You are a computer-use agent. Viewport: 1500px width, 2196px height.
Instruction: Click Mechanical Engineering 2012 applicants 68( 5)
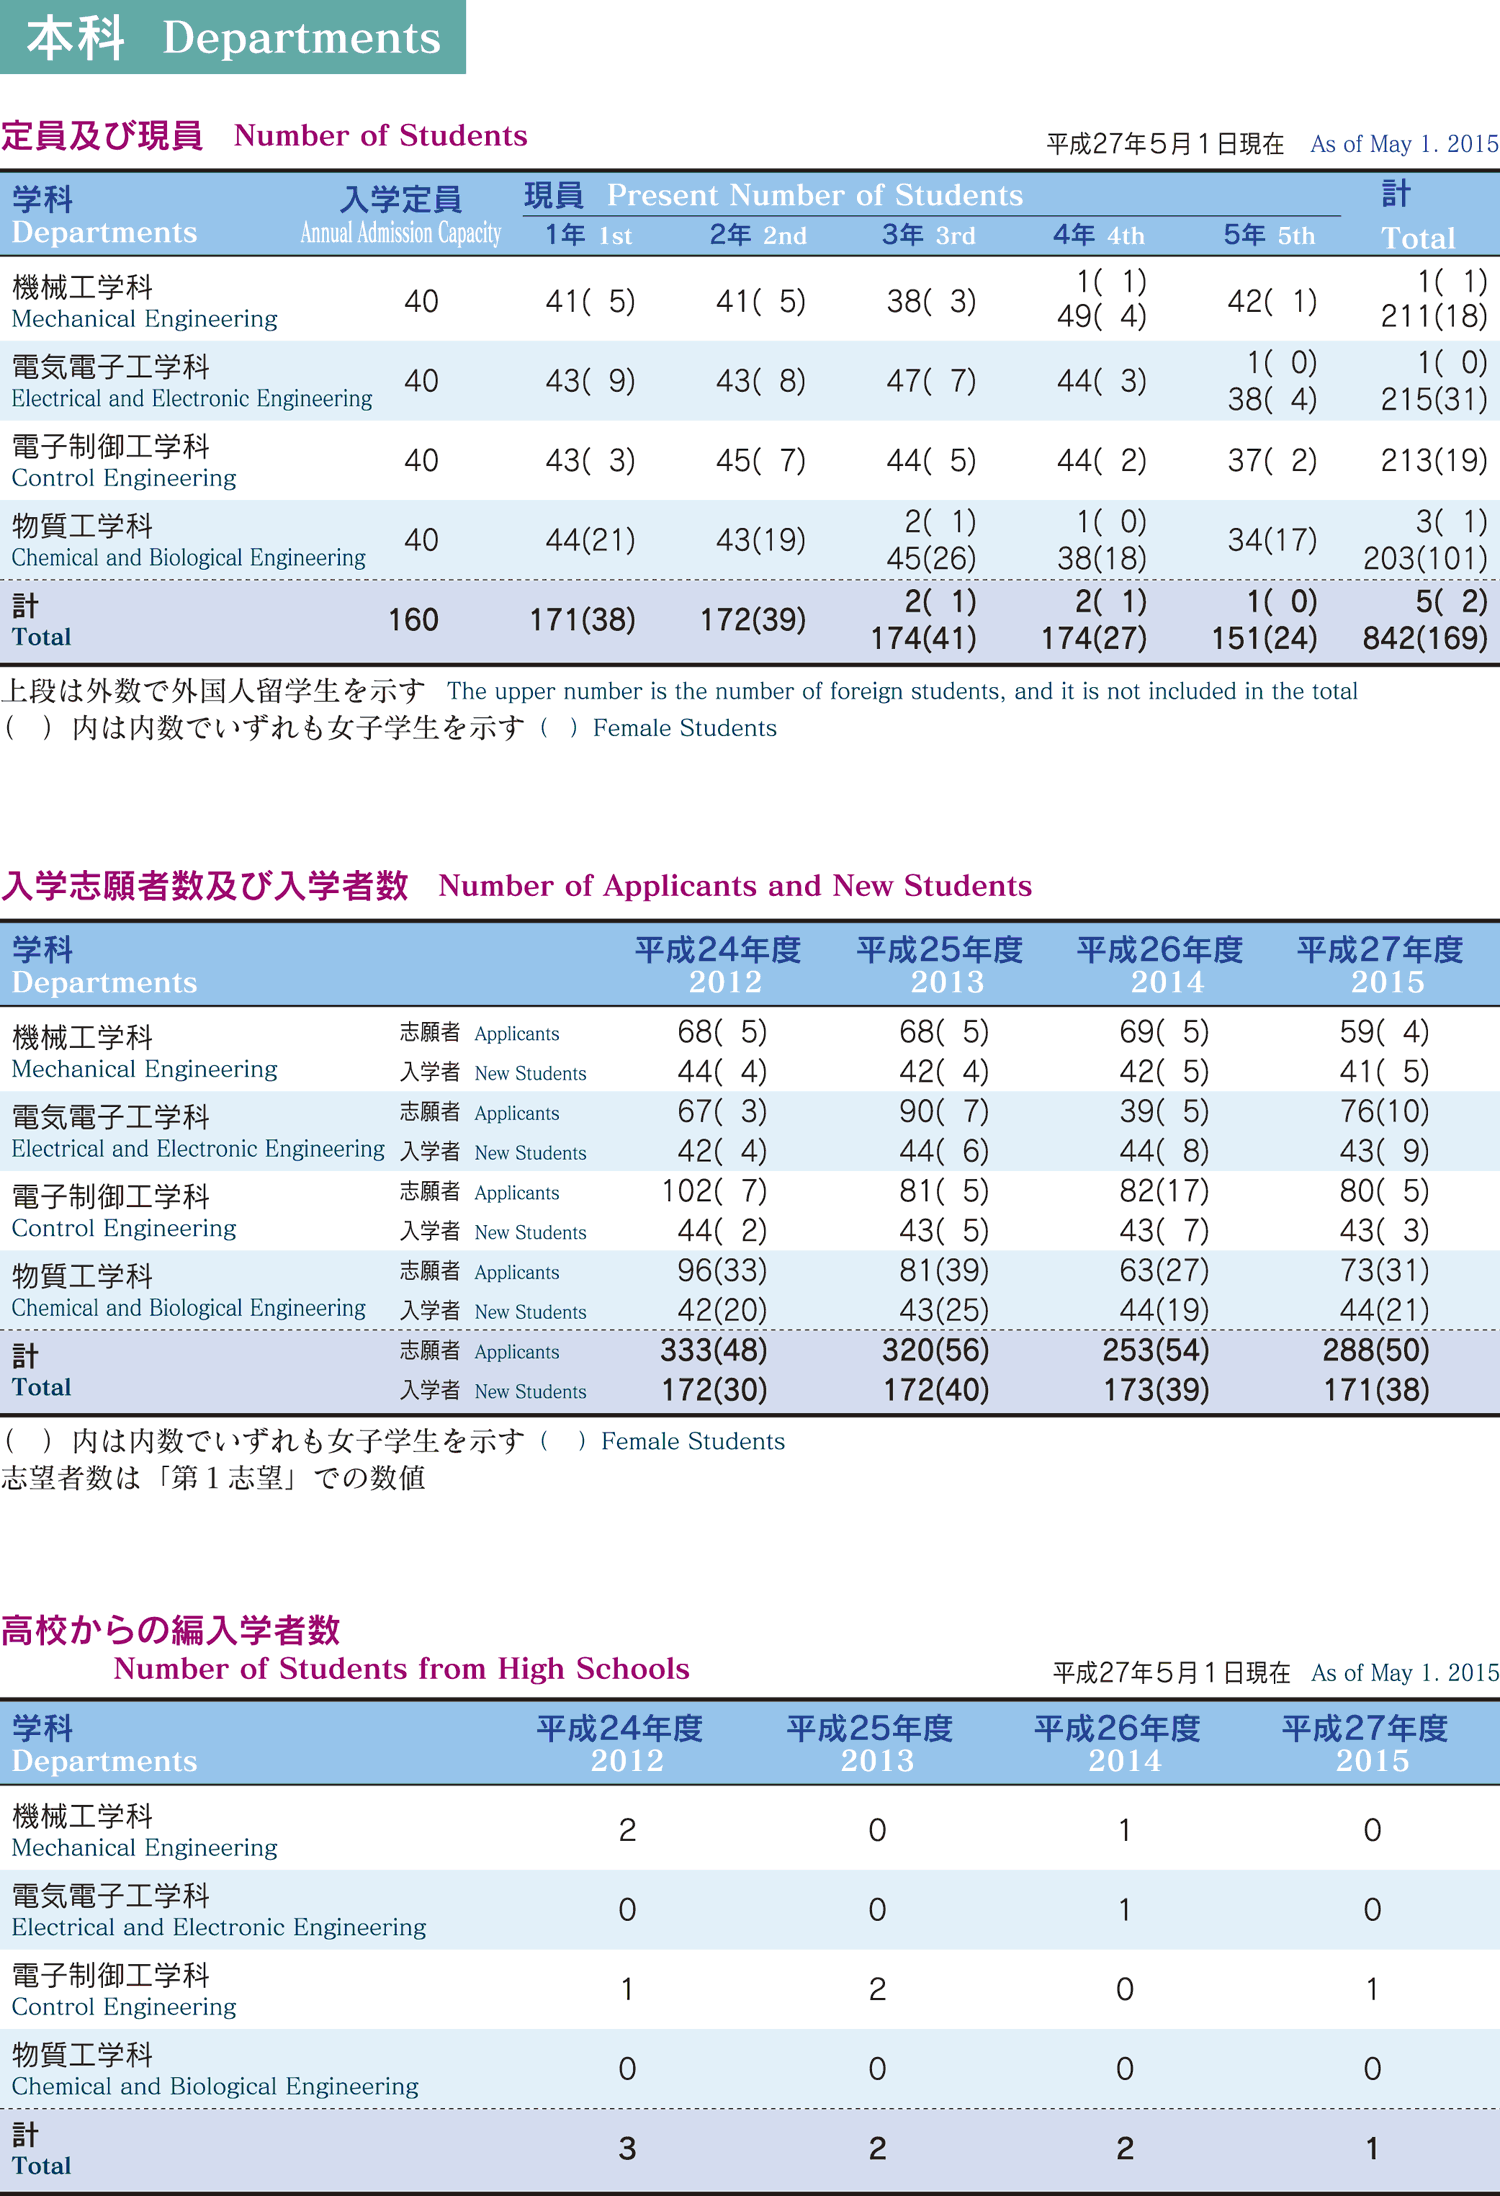(722, 1031)
